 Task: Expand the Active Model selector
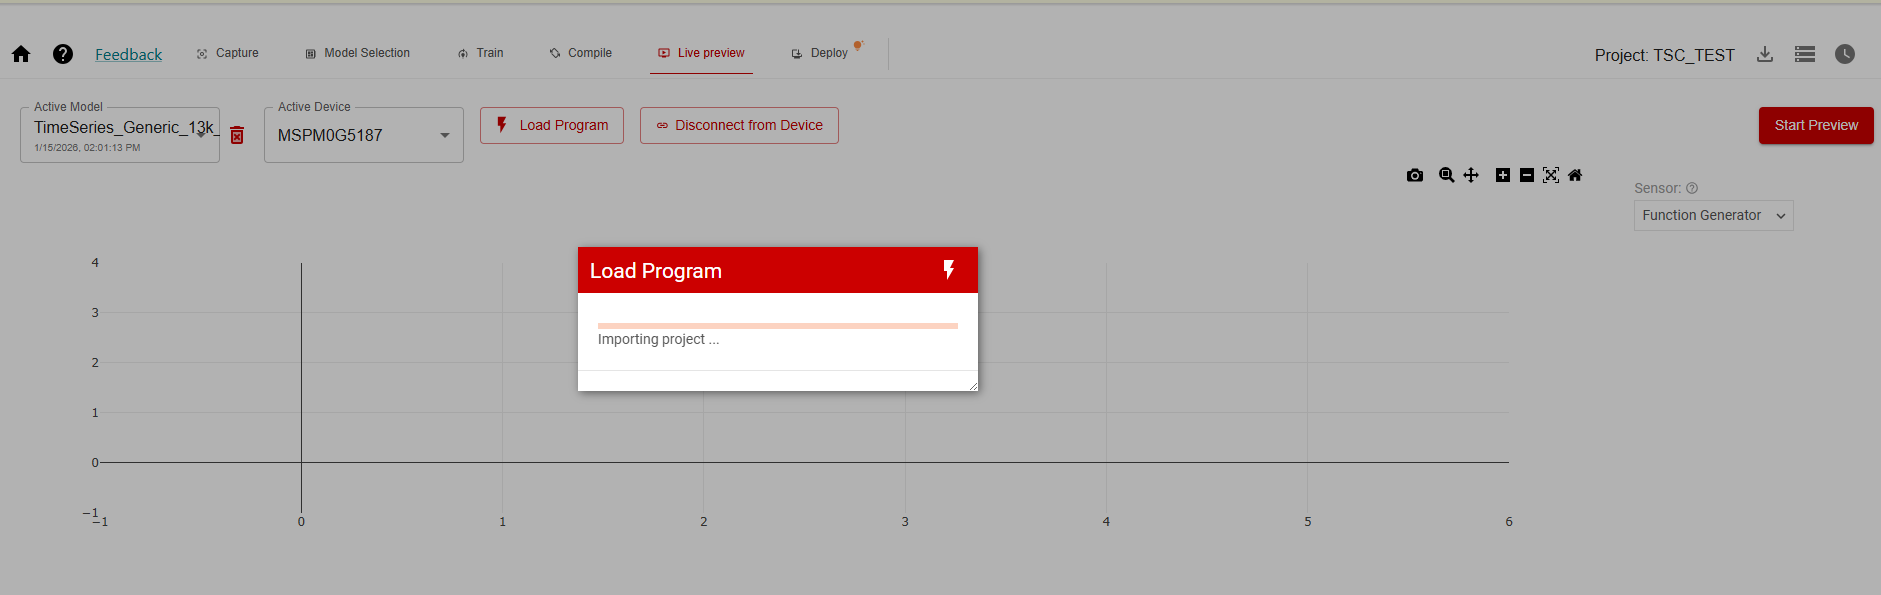pos(120,135)
